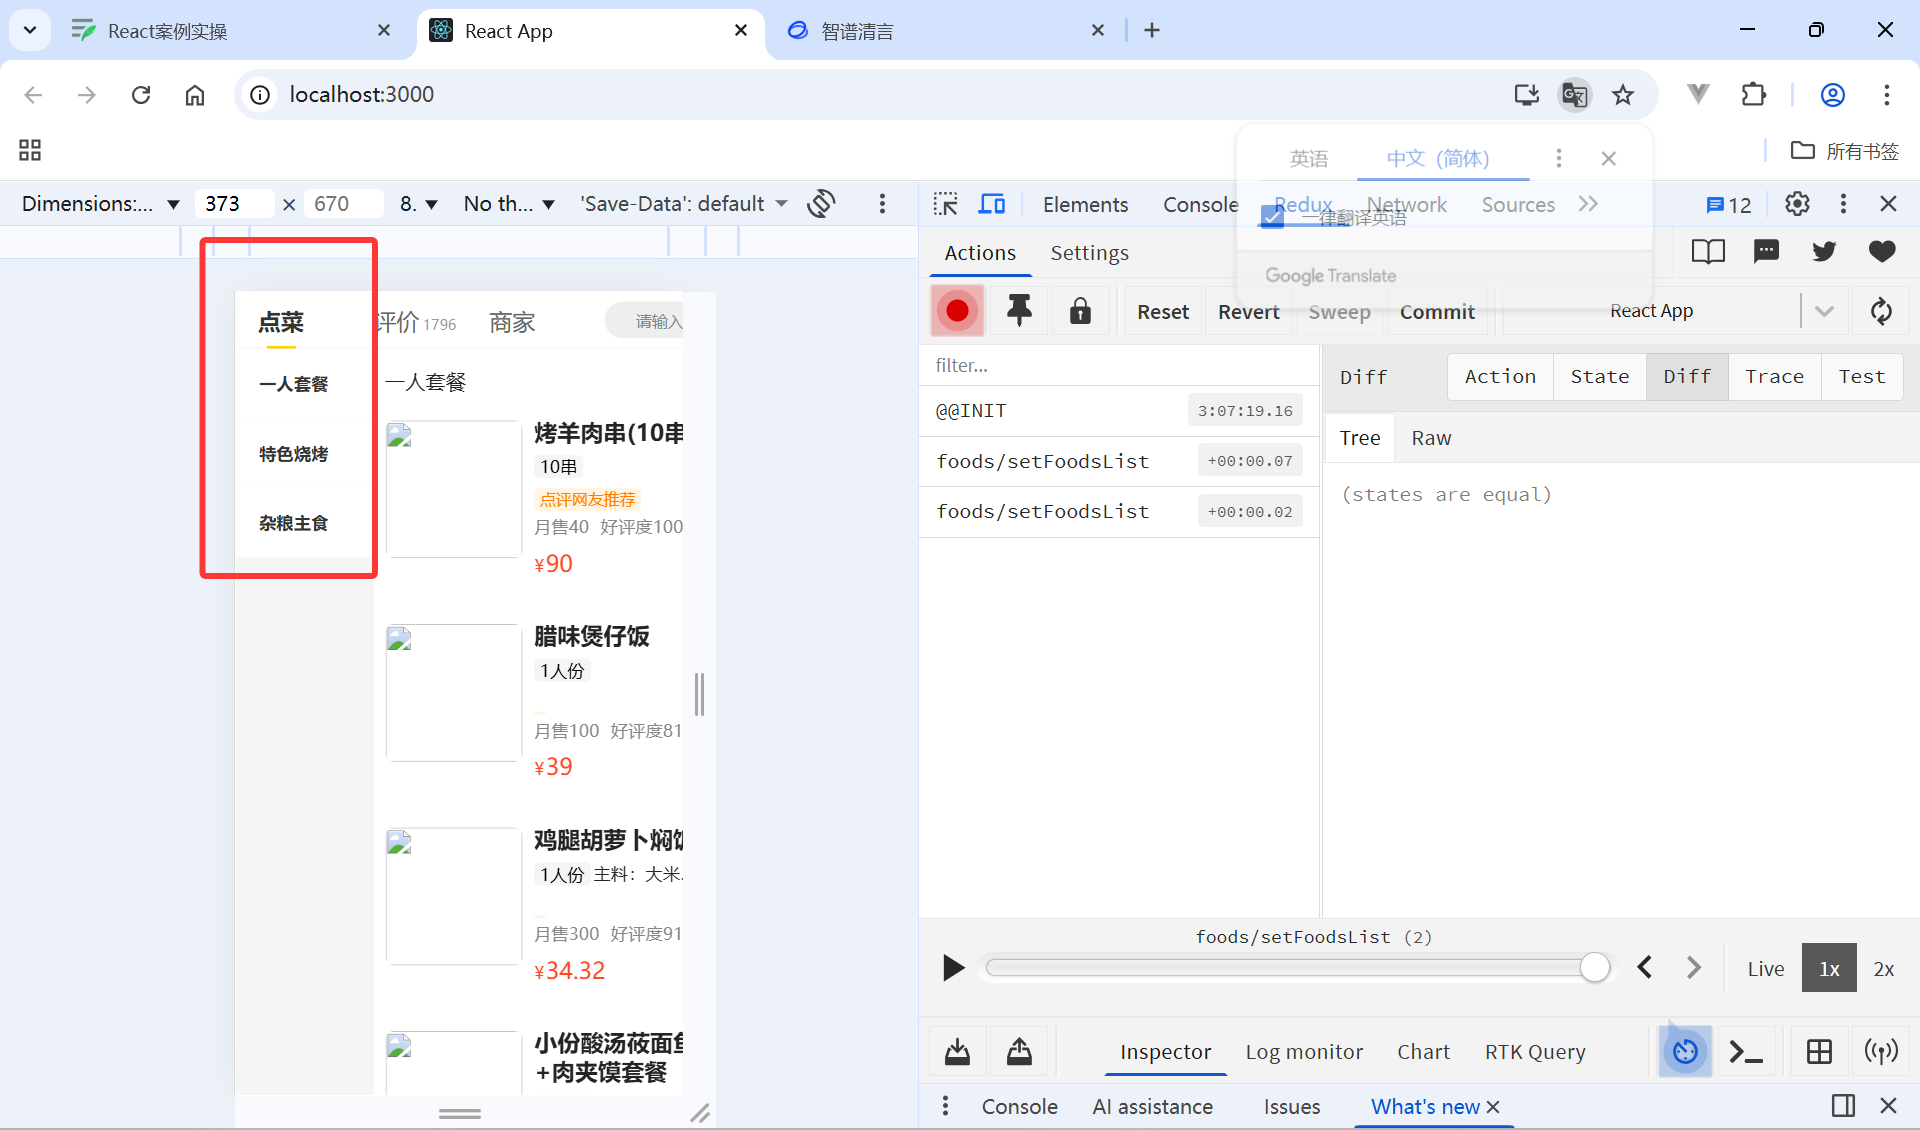The height and width of the screenshot is (1130, 1920).
Task: Switch to the State inspector tab
Action: click(x=1599, y=377)
